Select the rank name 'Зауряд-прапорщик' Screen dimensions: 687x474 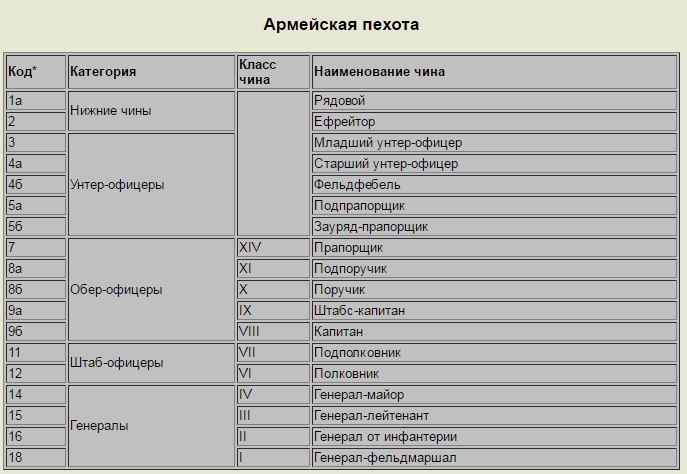click(494, 227)
